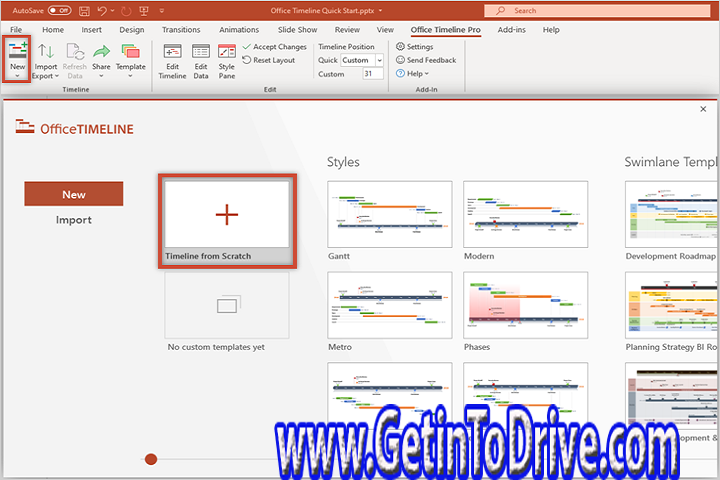Select Planning Strategy BI swimlane template
The height and width of the screenshot is (480, 720).
(671, 305)
